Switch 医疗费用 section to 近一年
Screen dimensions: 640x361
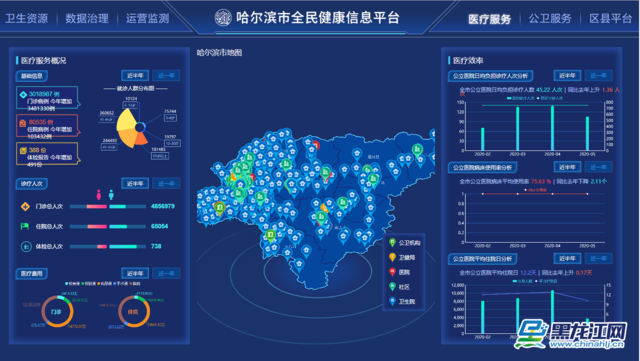click(166, 273)
